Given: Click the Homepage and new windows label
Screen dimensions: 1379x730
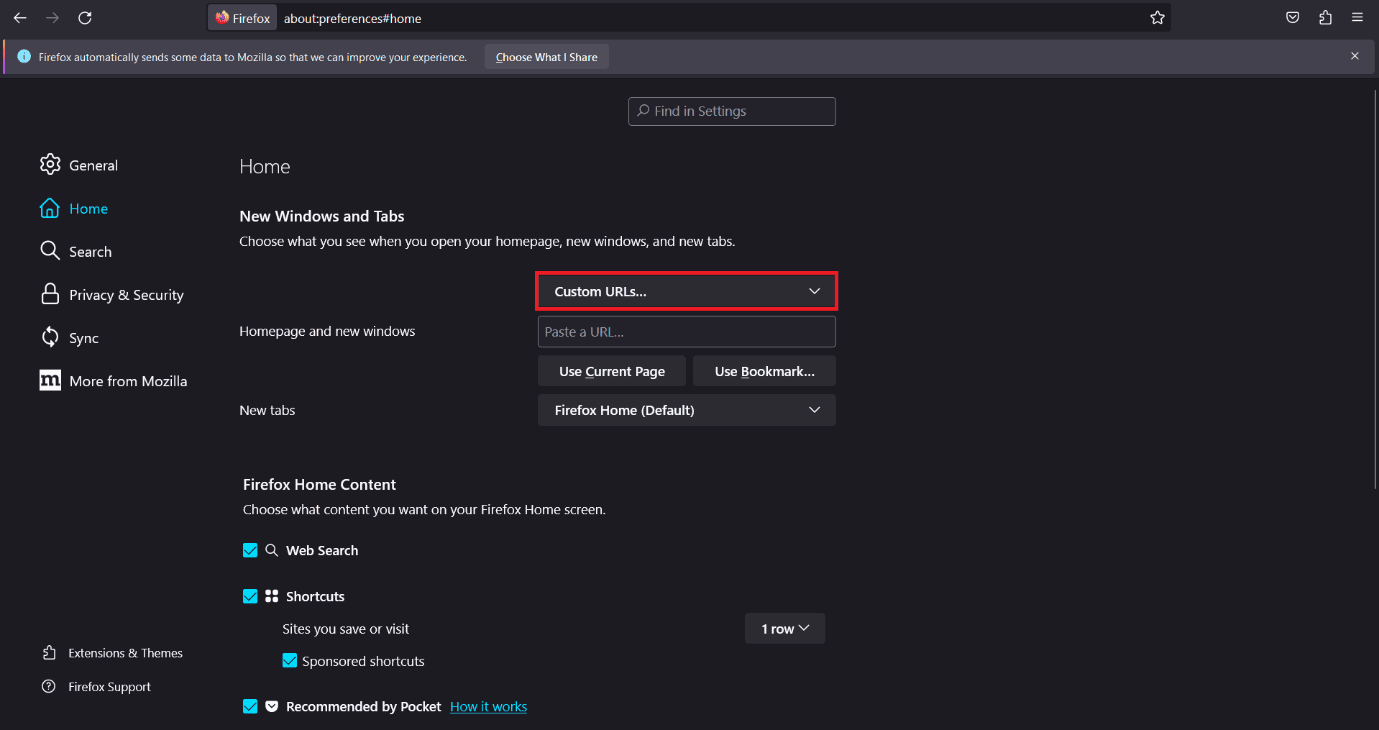Looking at the screenshot, I should pos(327,331).
